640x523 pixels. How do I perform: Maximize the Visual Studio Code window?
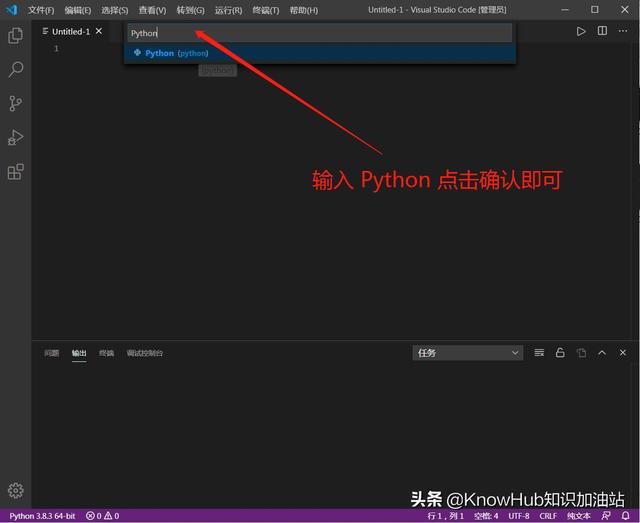point(595,10)
